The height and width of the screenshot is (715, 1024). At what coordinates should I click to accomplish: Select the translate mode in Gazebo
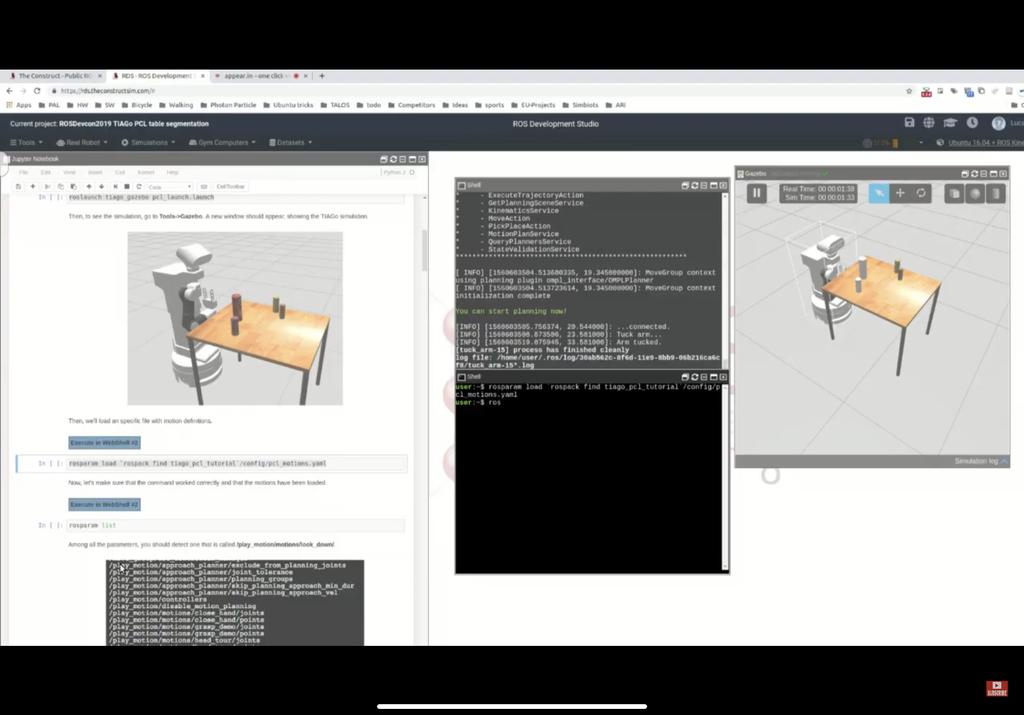pyautogui.click(x=900, y=193)
